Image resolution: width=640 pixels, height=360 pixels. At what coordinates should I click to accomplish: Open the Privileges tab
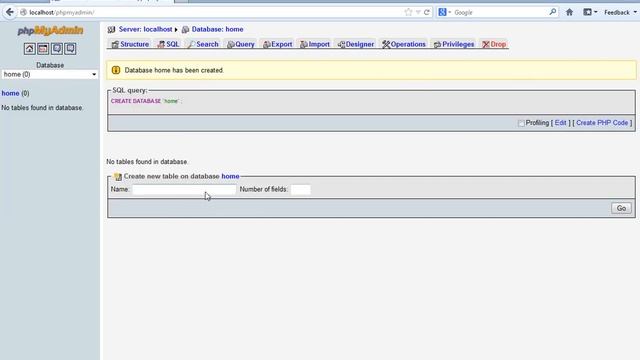click(454, 44)
